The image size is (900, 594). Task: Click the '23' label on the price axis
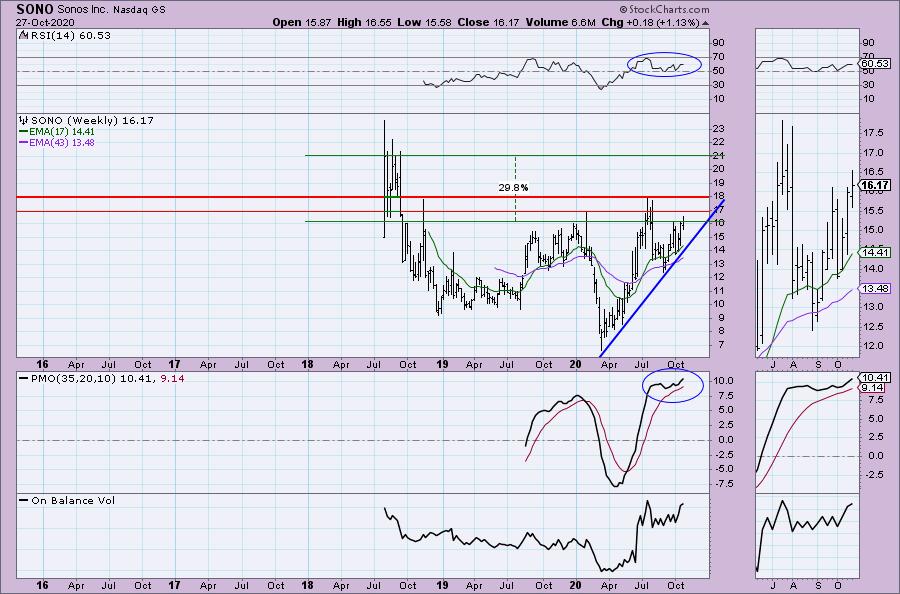[717, 129]
